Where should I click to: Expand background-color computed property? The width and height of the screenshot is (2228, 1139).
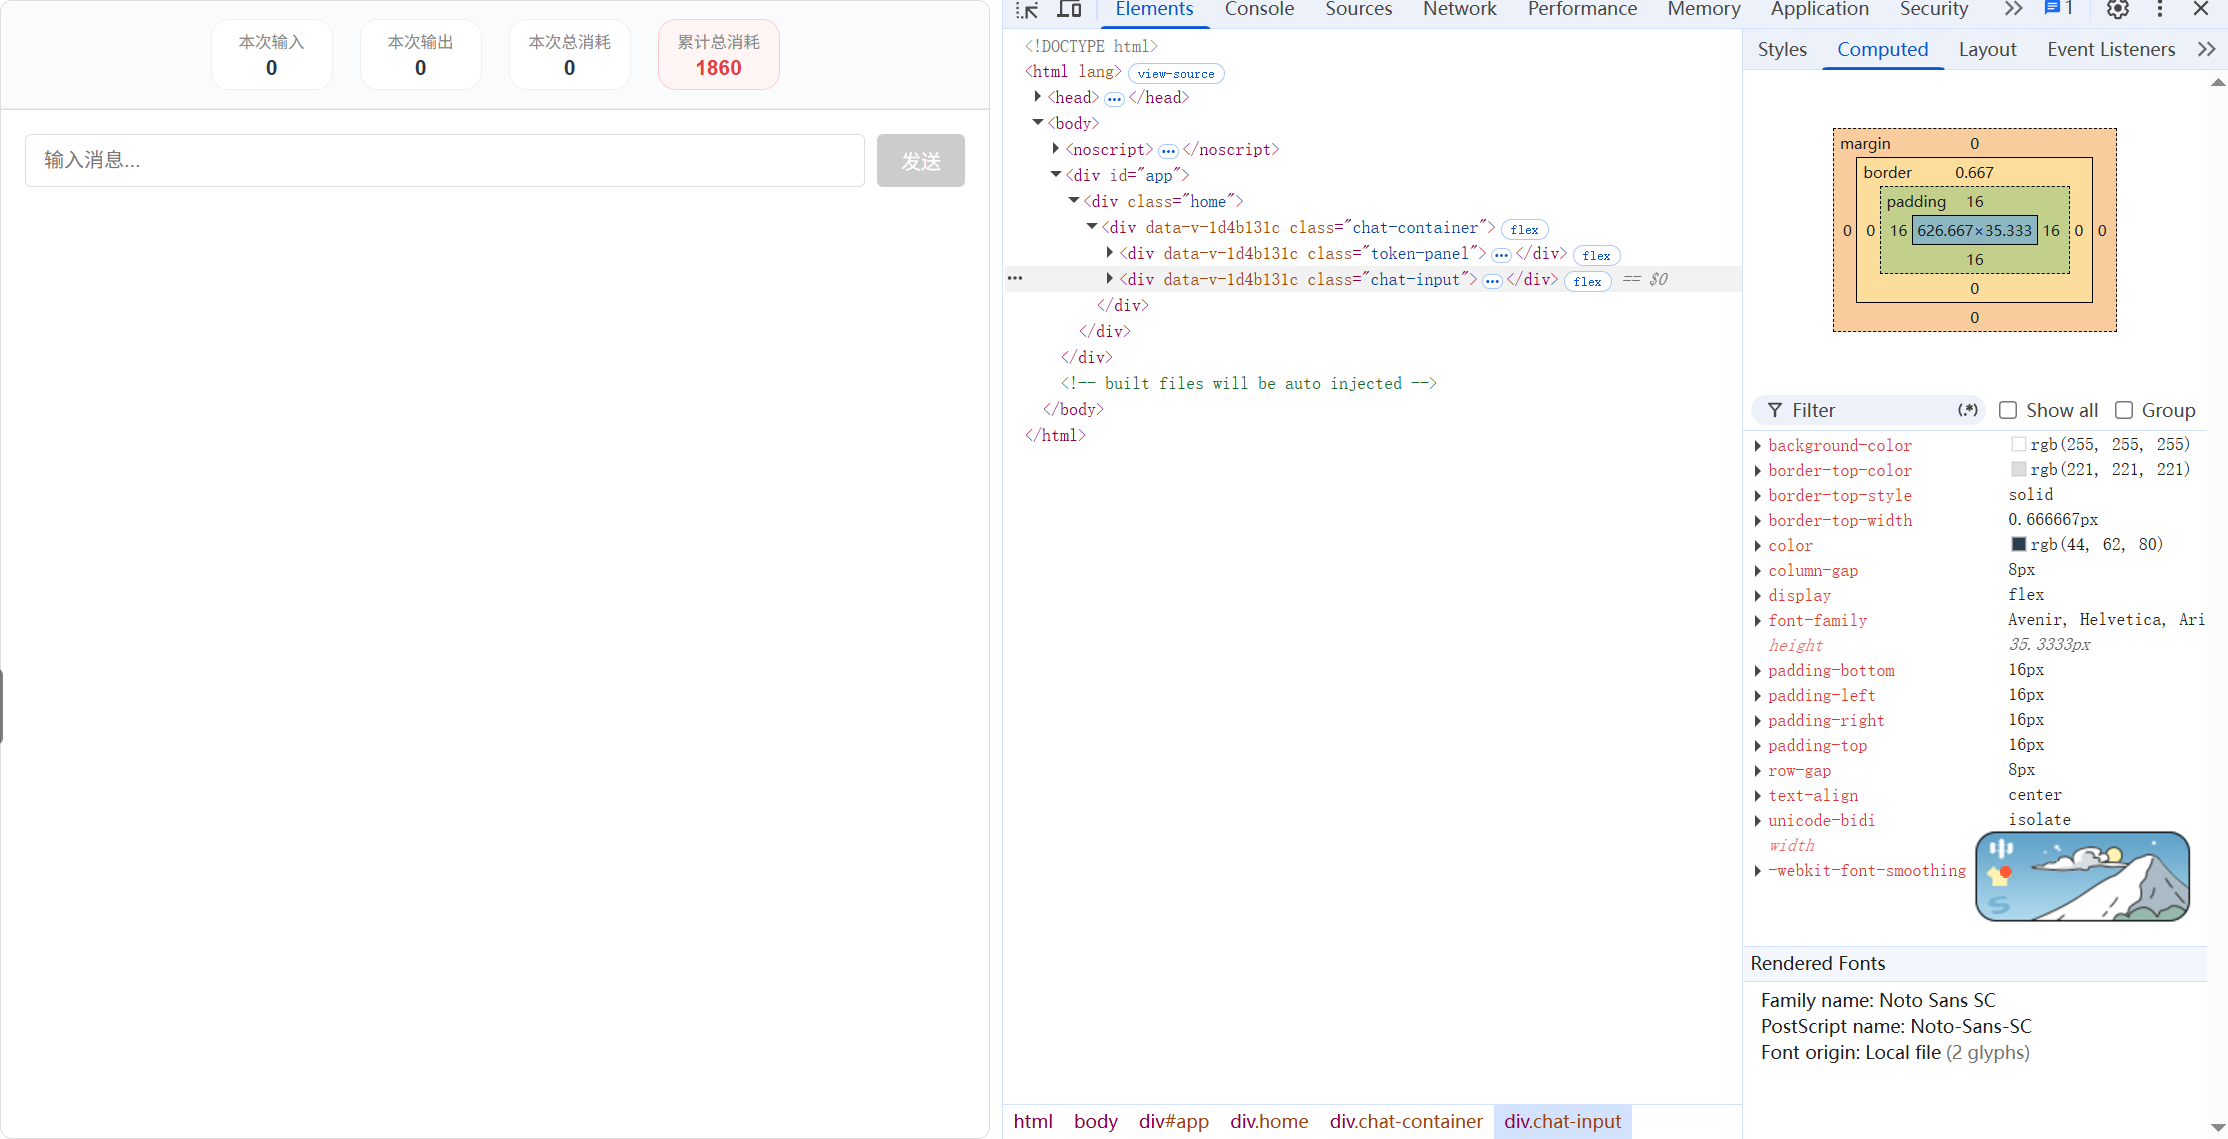coord(1758,445)
